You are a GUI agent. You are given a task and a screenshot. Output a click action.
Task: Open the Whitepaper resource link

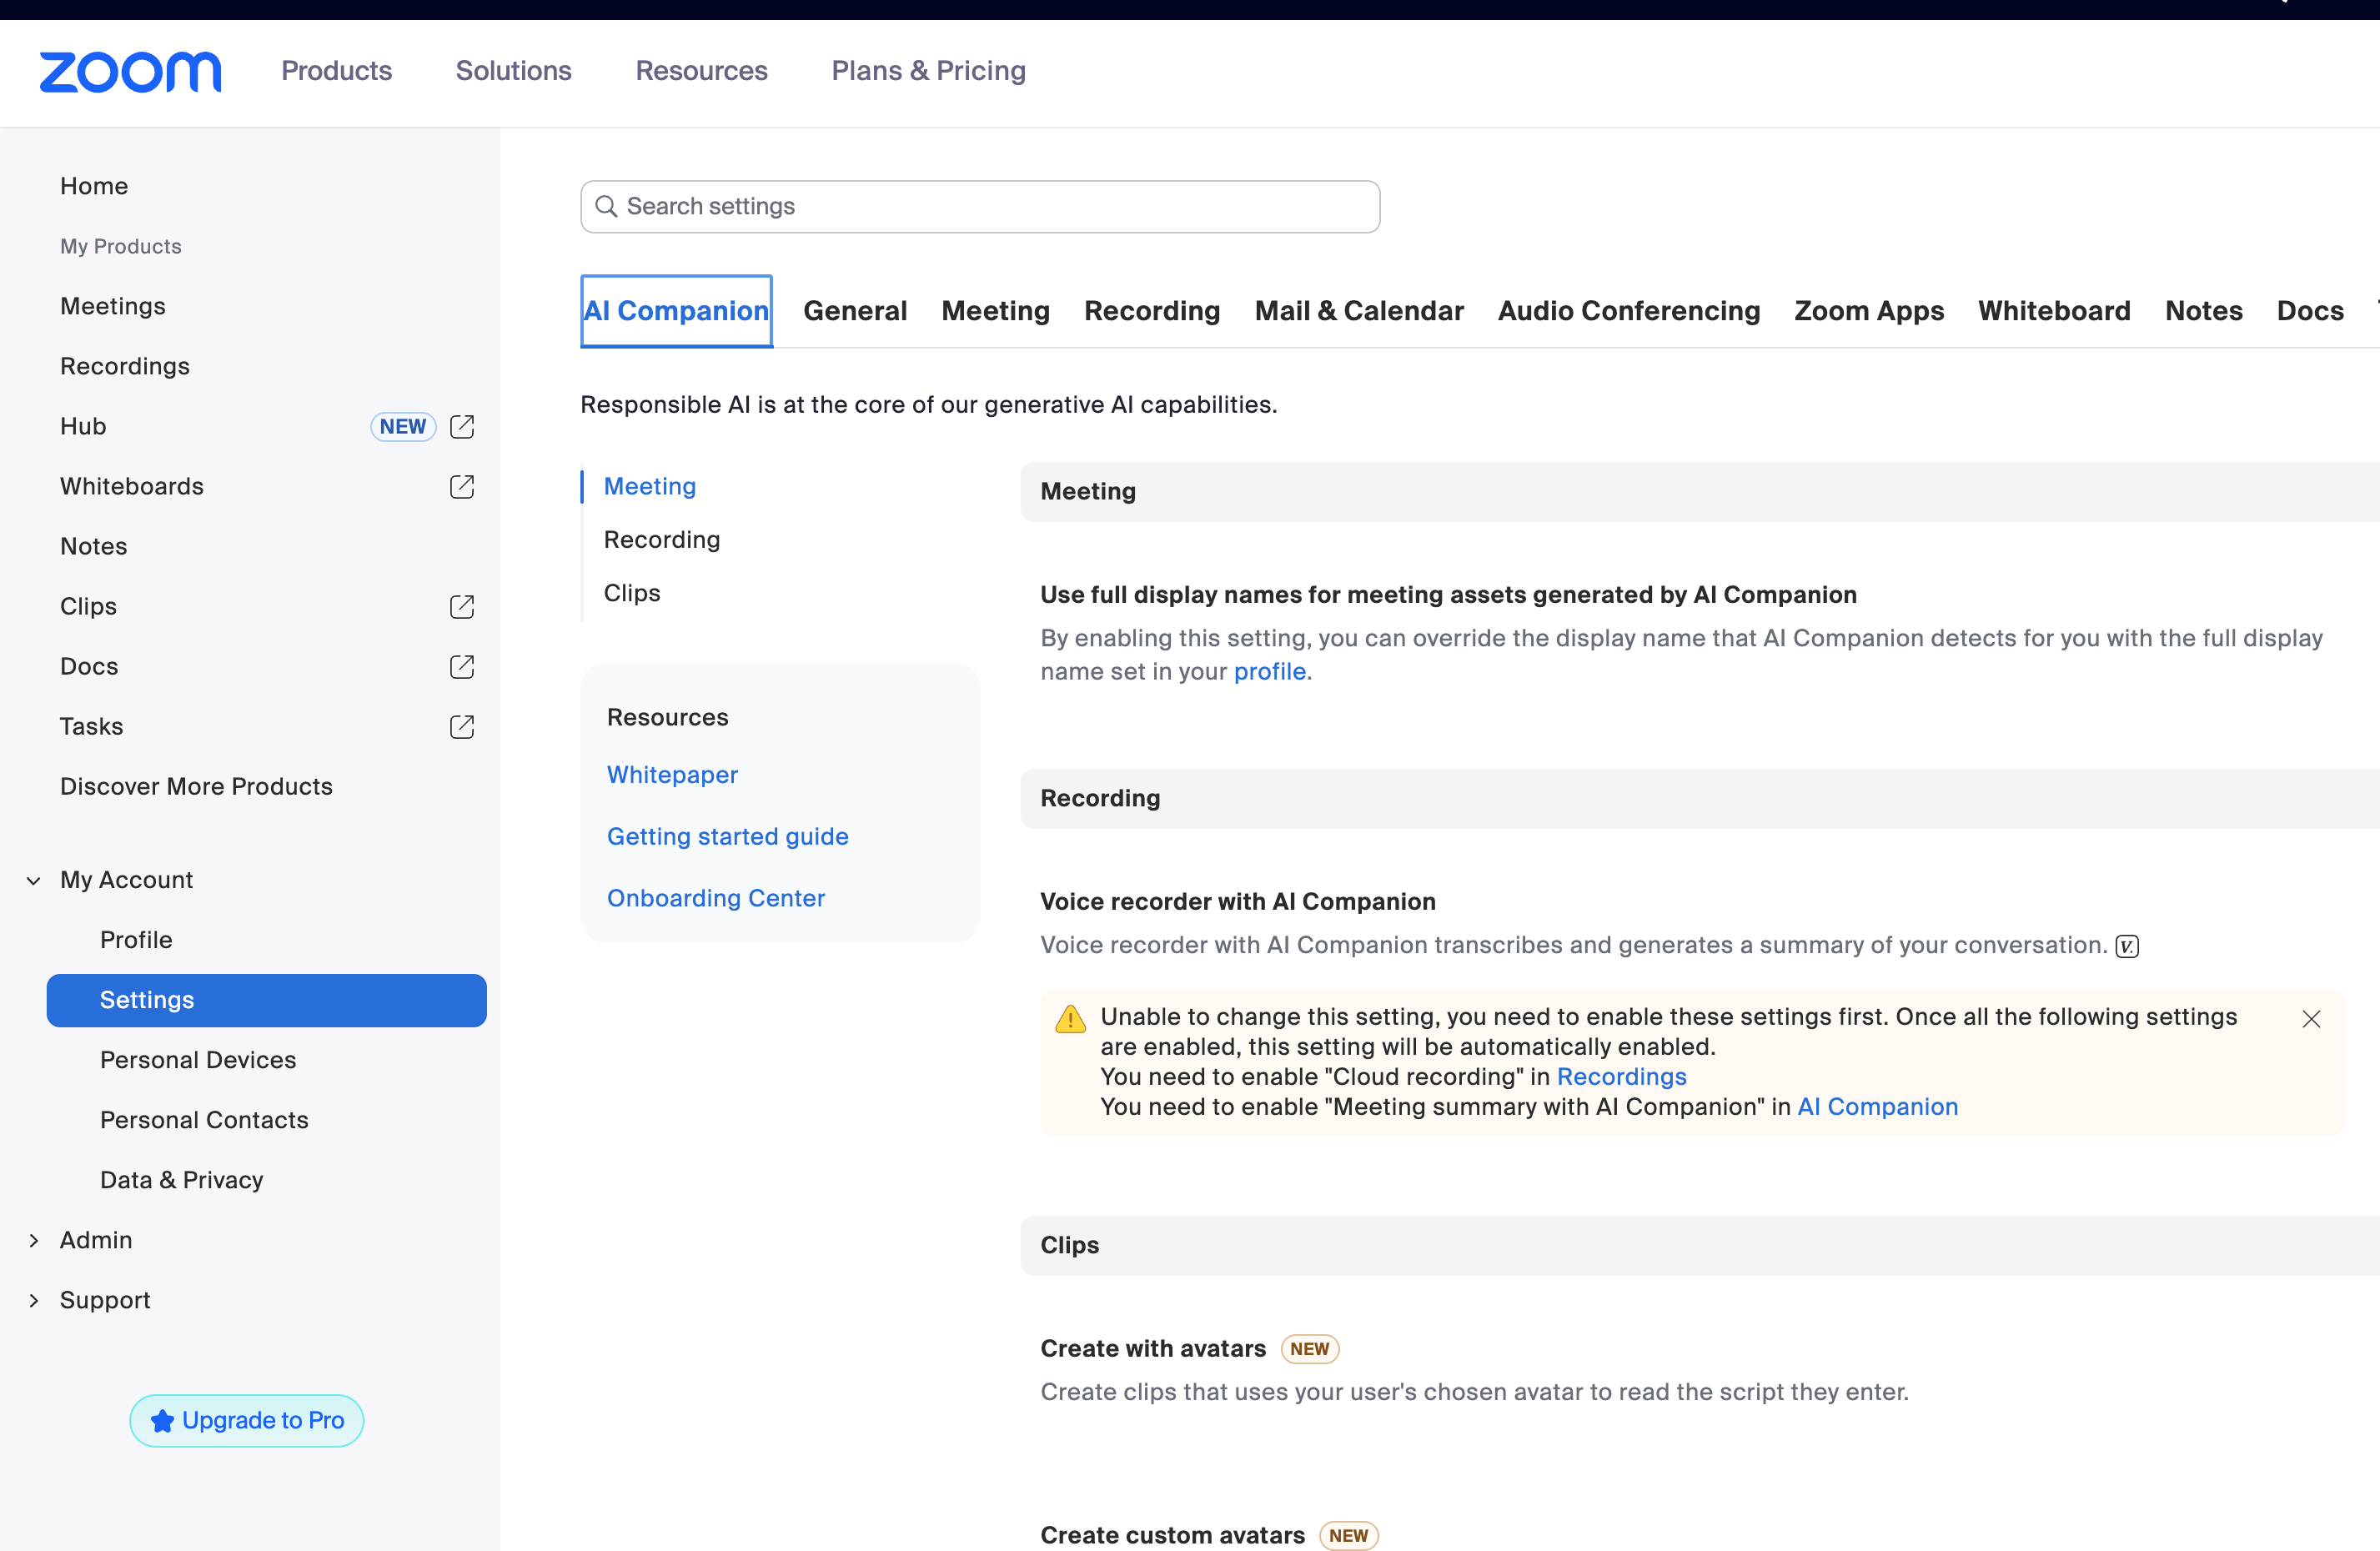point(672,775)
